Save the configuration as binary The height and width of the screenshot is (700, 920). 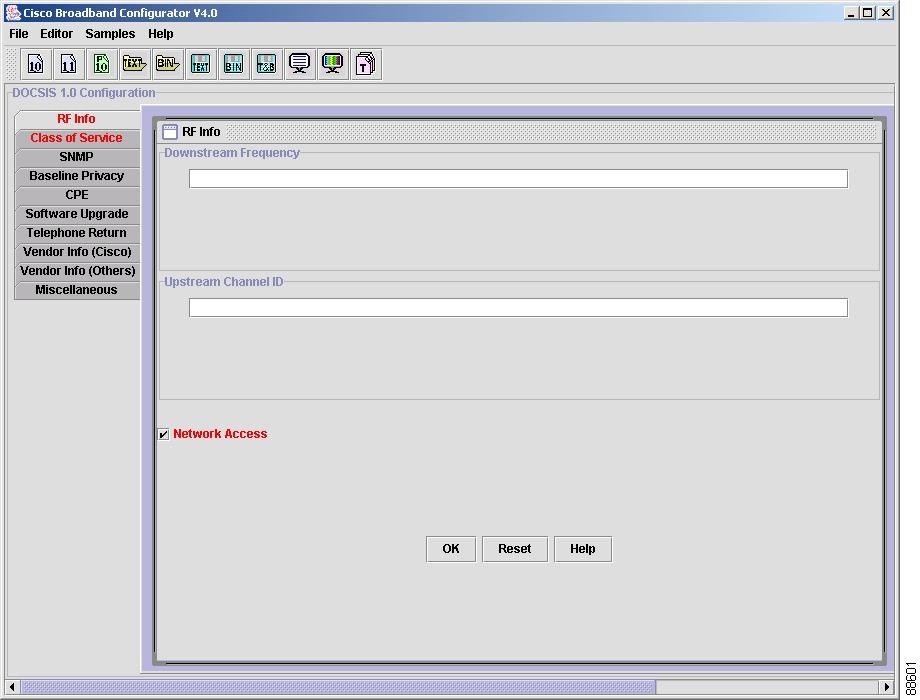(233, 63)
